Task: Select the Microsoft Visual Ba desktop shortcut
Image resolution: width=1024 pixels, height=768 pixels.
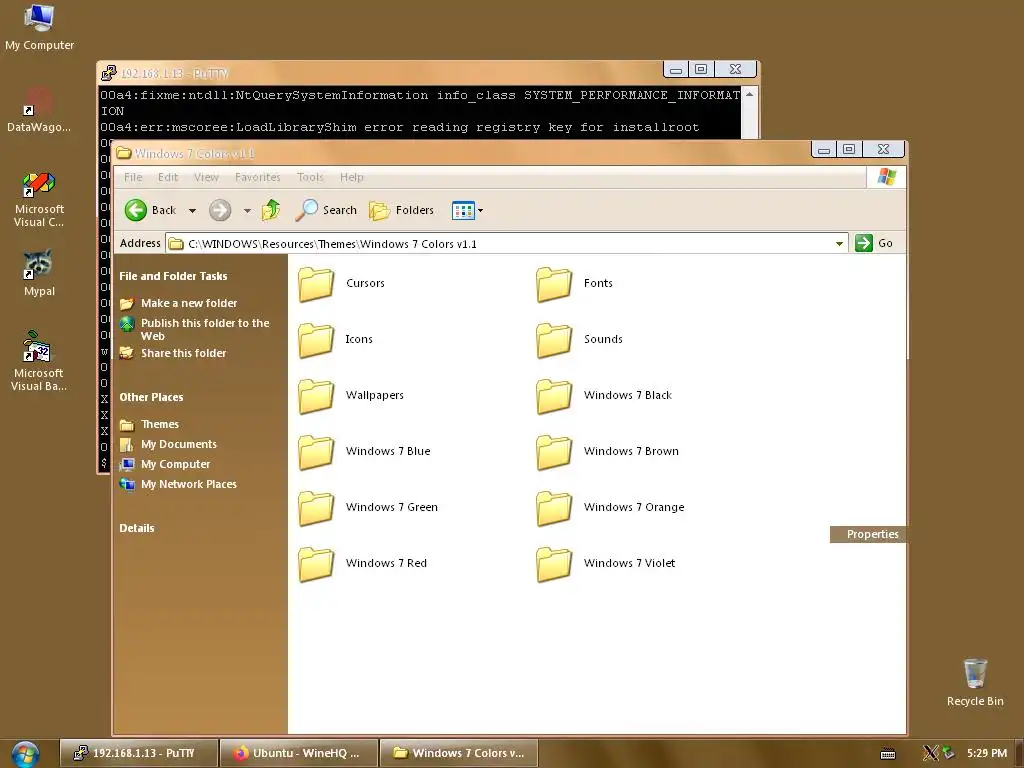Action: pyautogui.click(x=39, y=361)
